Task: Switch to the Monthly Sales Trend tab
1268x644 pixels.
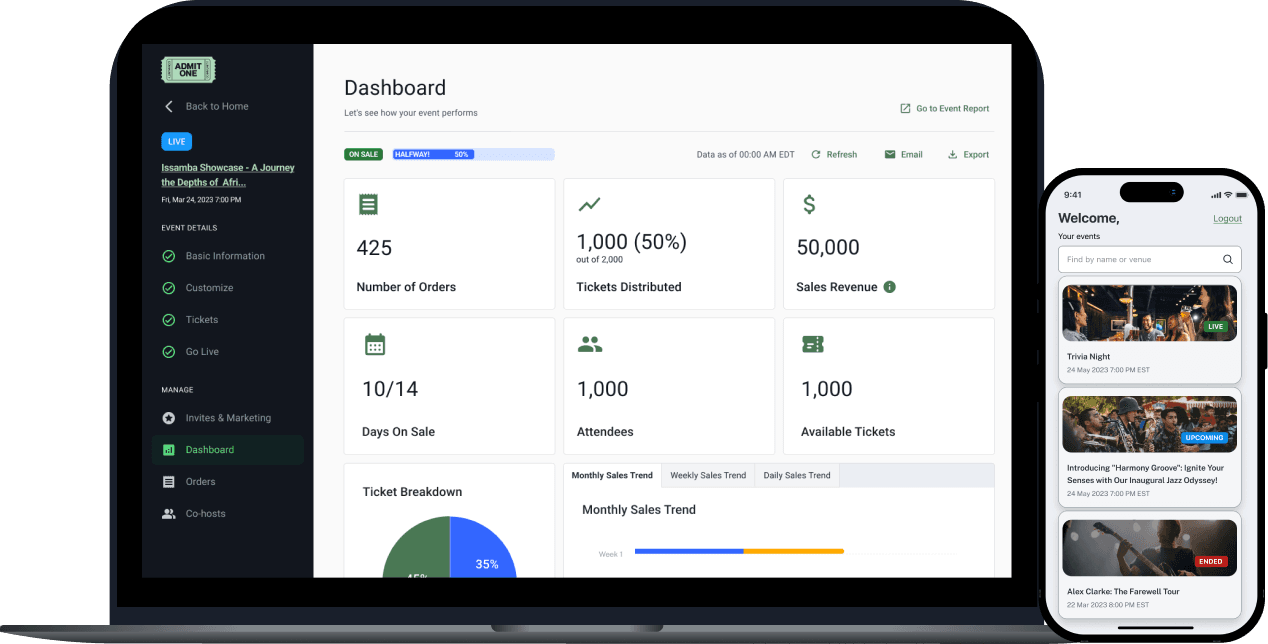Action: (x=612, y=475)
